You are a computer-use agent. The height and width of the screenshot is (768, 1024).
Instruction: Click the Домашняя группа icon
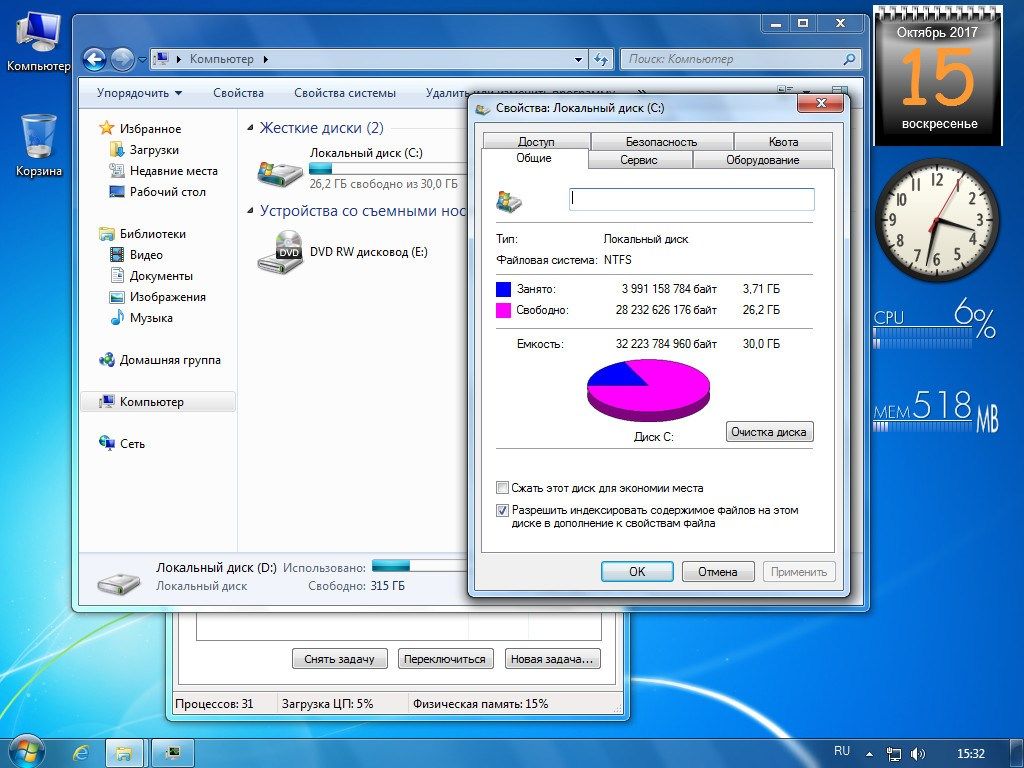tap(106, 360)
